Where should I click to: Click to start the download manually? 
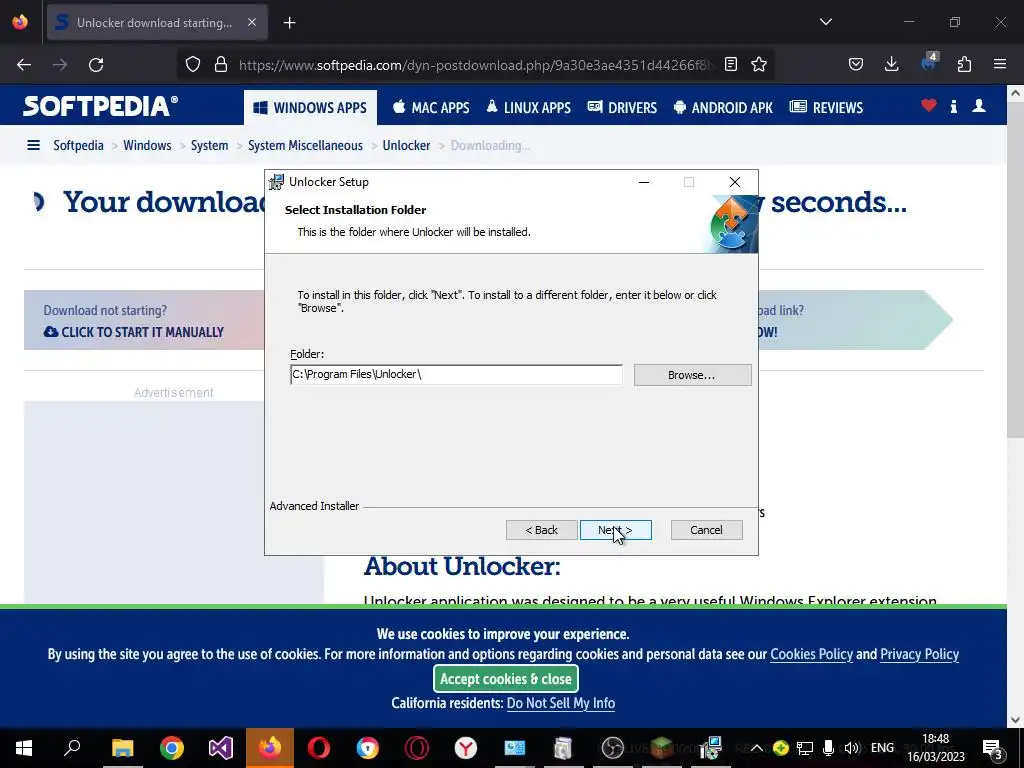coord(134,332)
